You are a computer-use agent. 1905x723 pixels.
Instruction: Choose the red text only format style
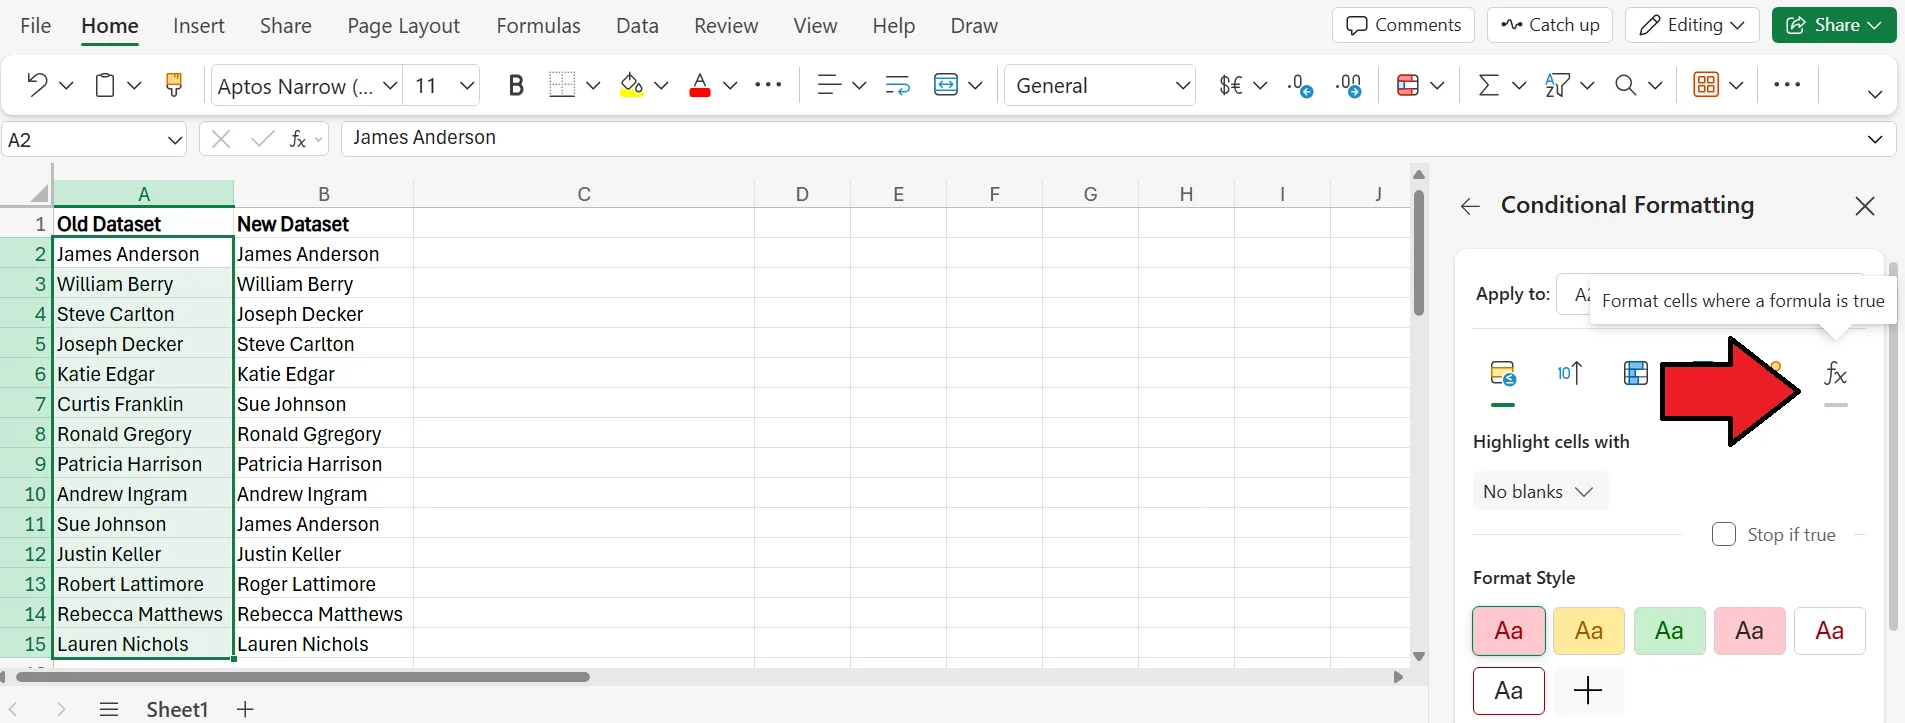(1829, 631)
